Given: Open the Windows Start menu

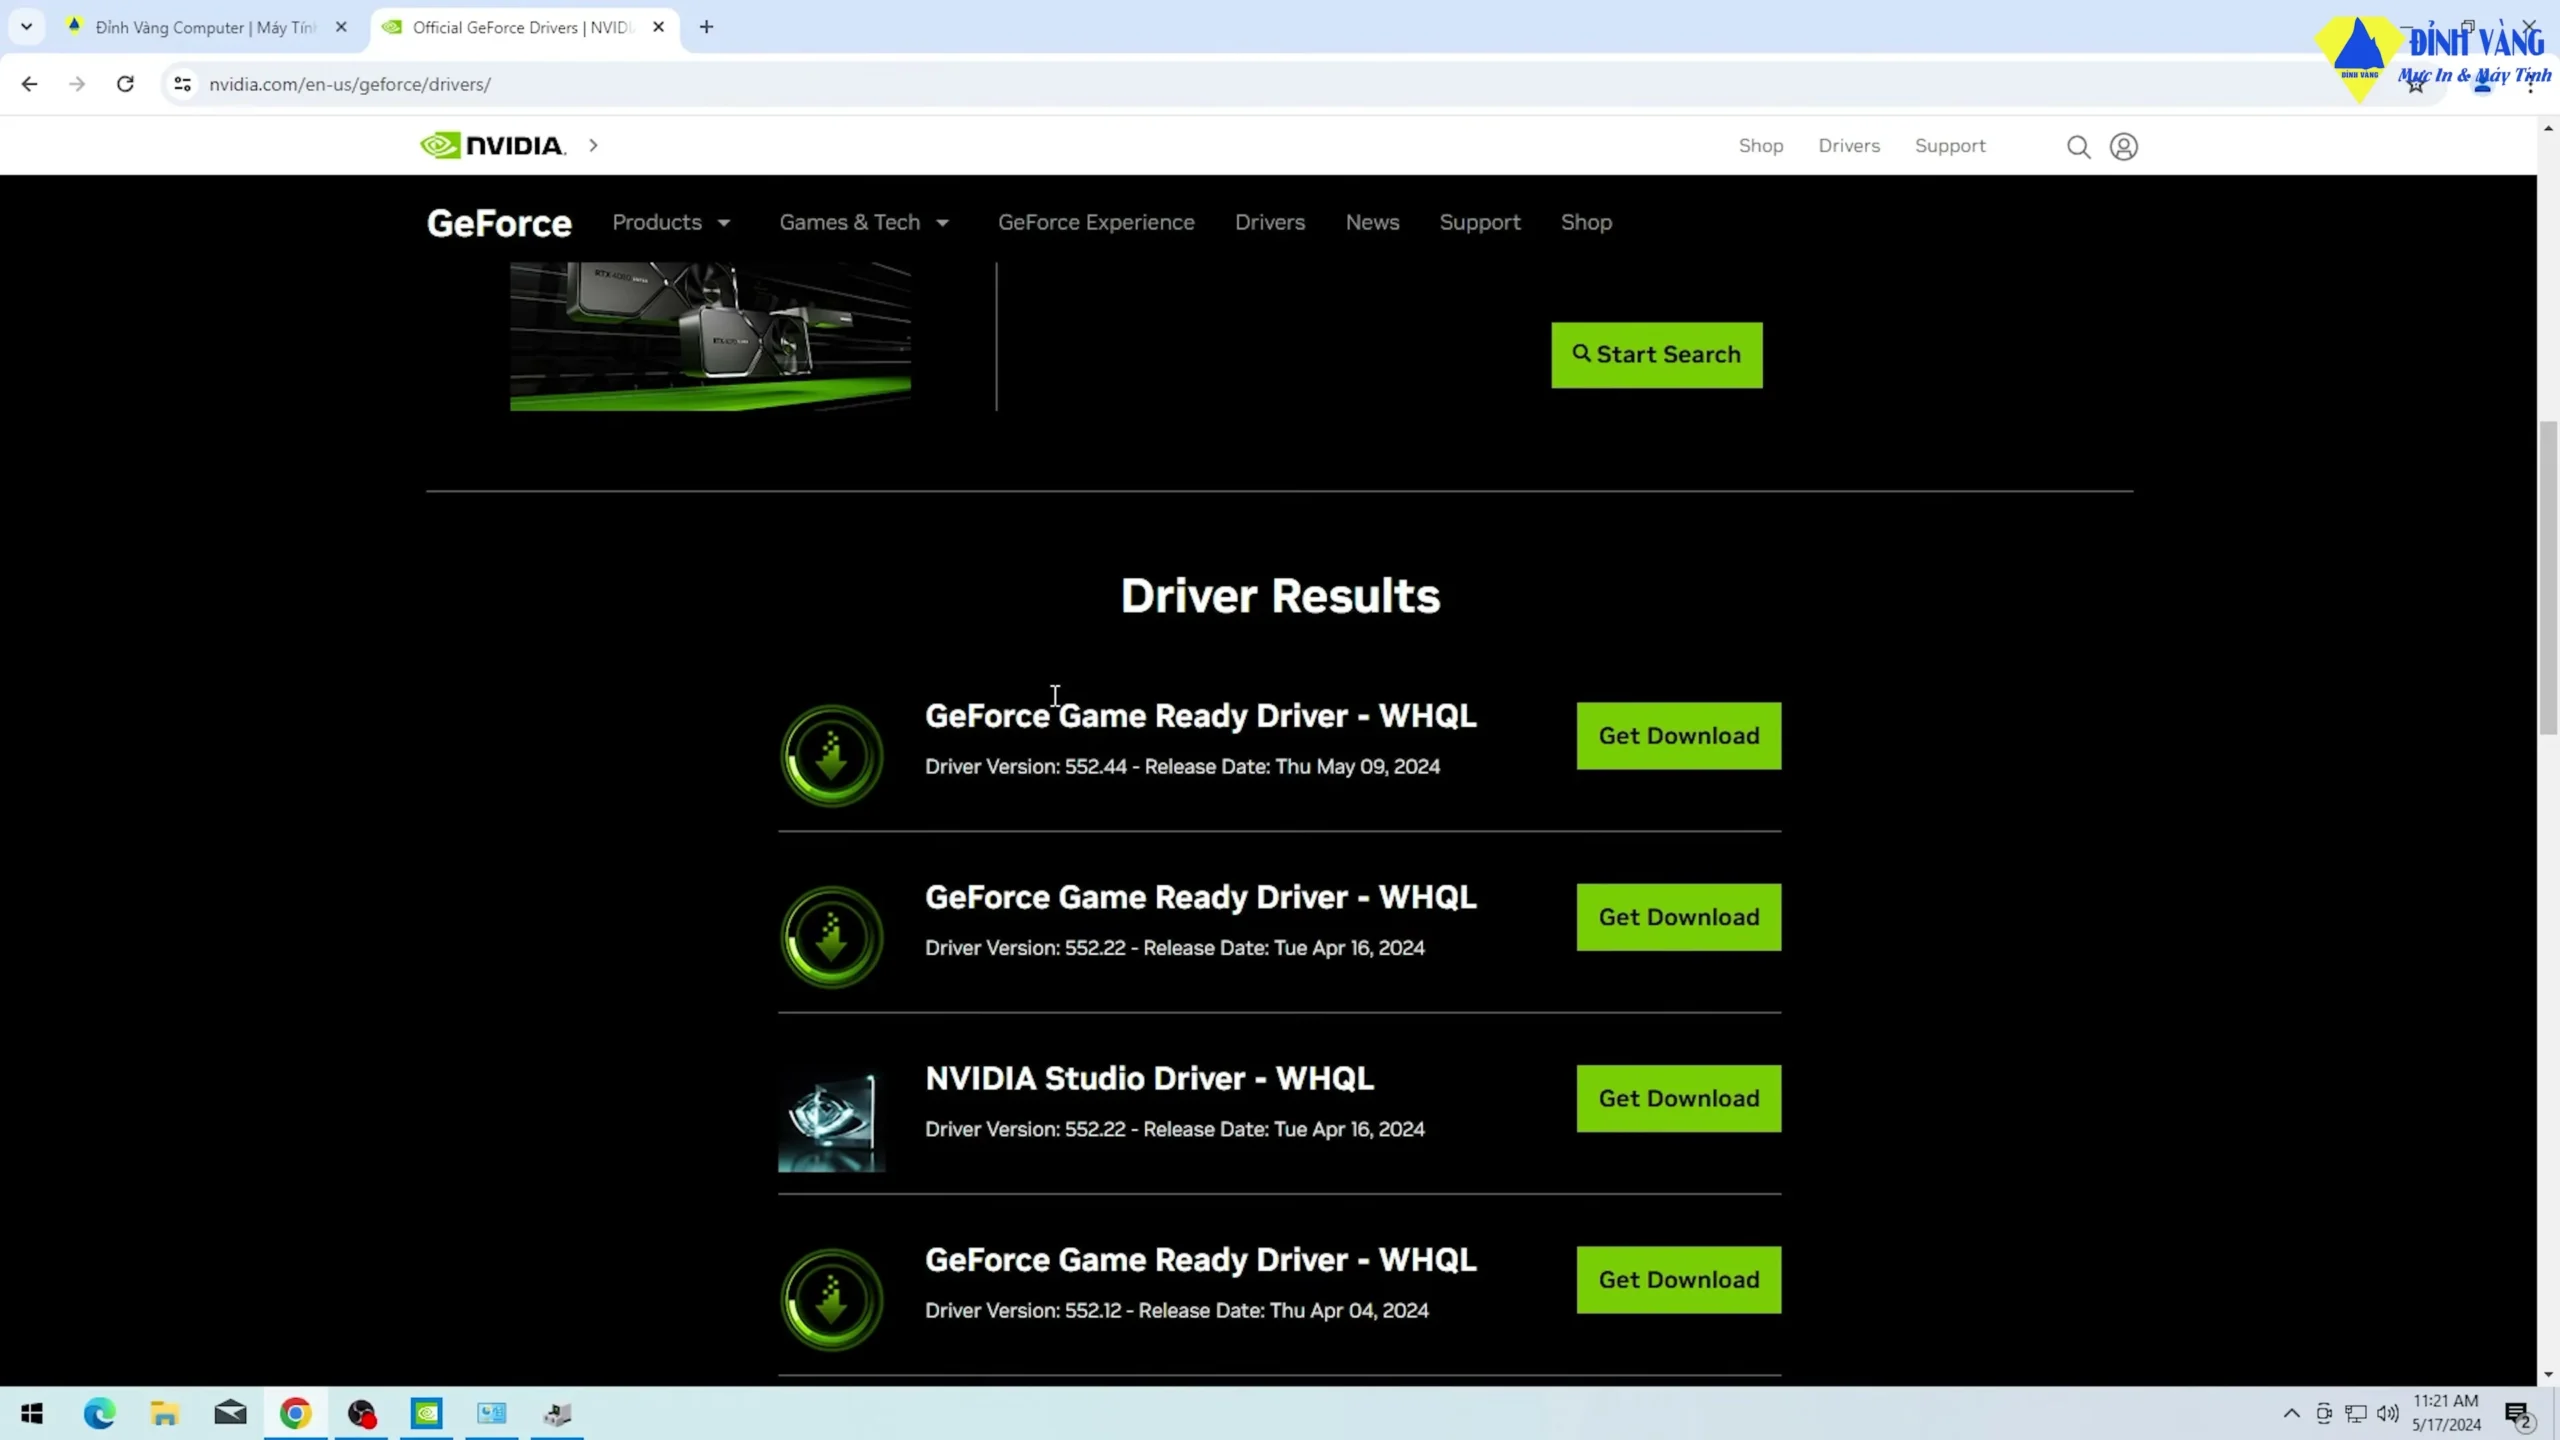Looking at the screenshot, I should click(32, 1413).
